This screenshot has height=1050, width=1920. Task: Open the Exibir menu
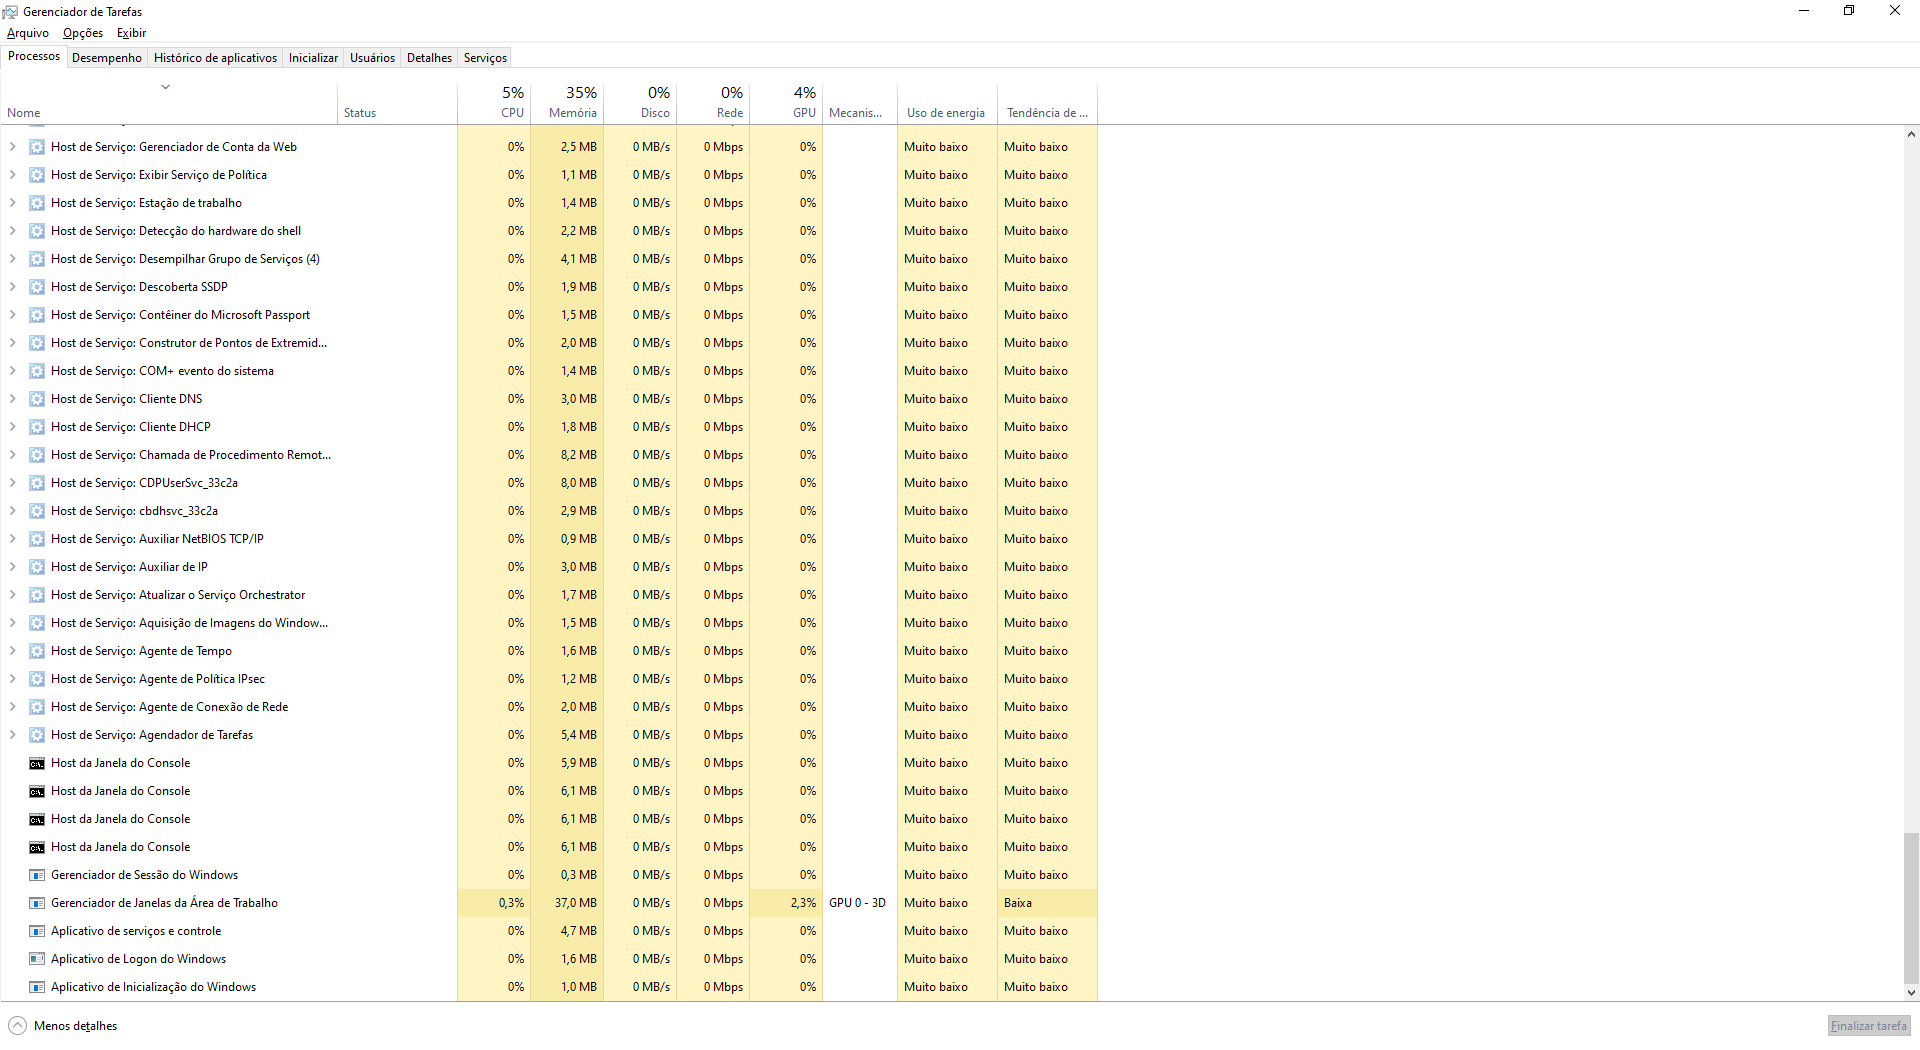point(131,33)
